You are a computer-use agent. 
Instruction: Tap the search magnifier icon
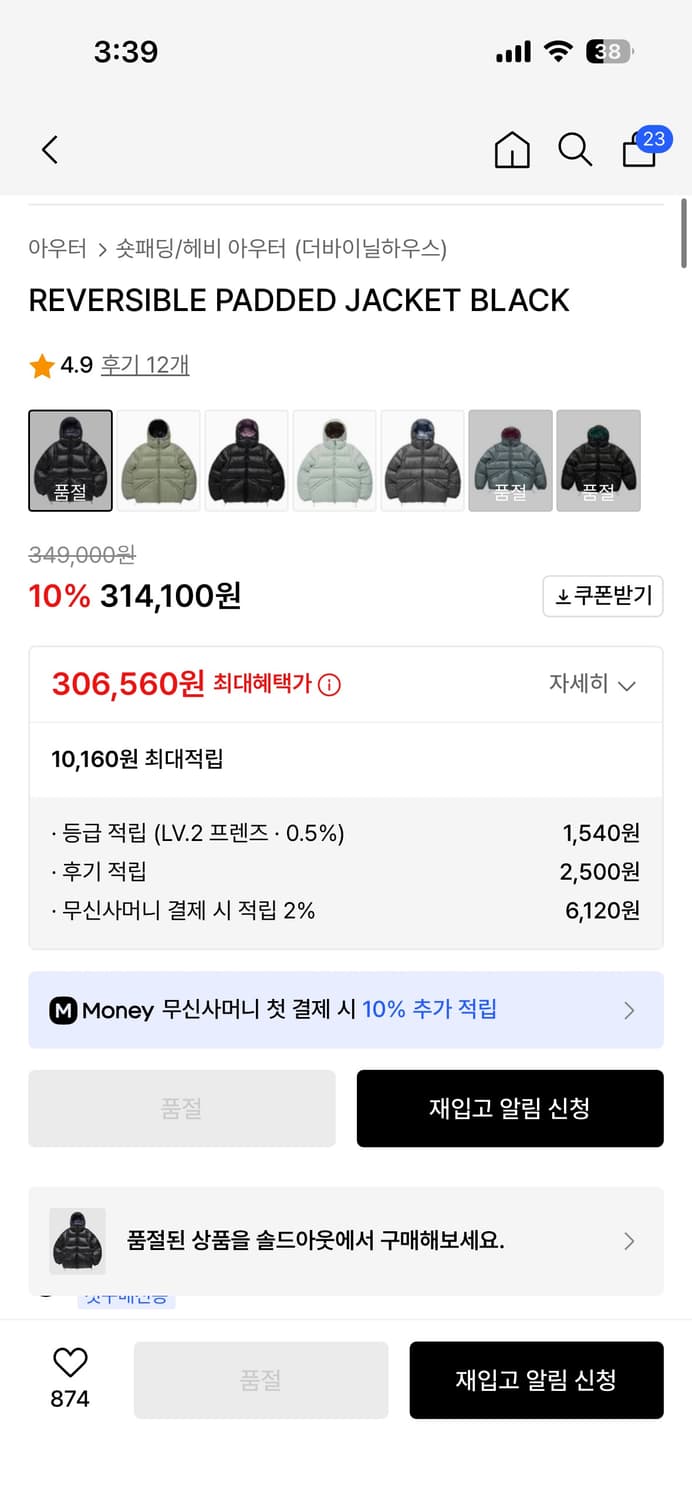[575, 150]
